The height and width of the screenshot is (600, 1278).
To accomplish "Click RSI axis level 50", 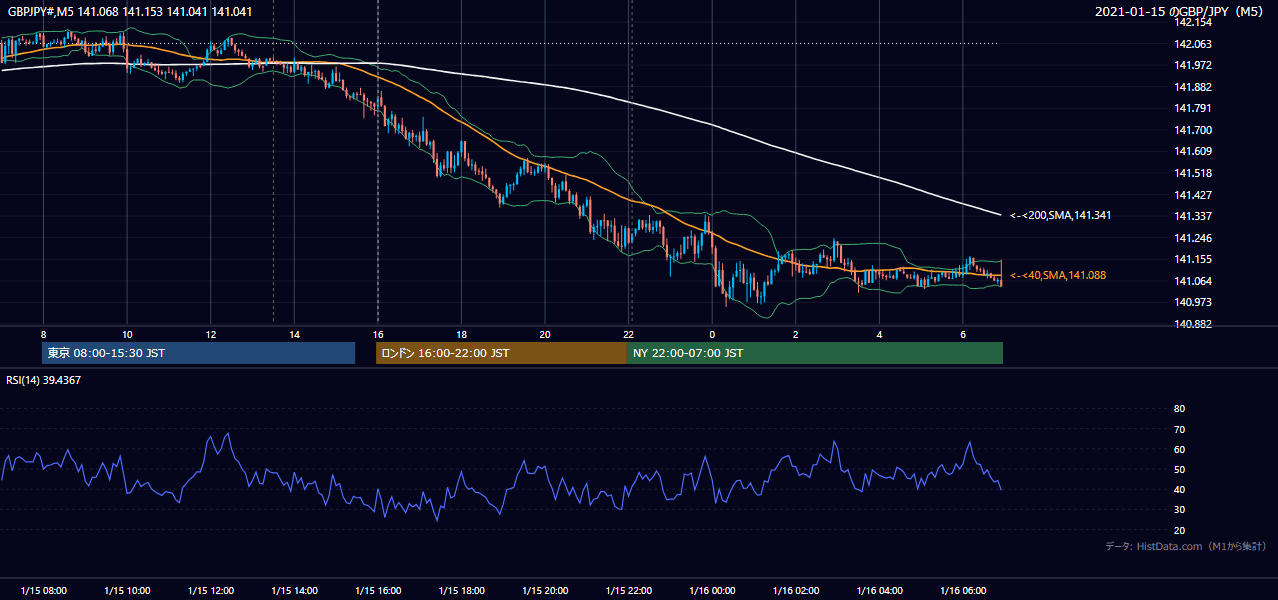I will point(1179,469).
